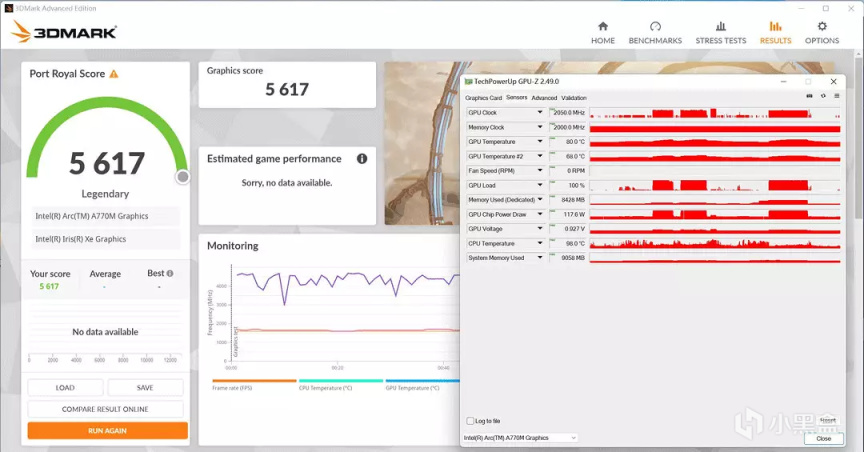Viewport: 864px width, 452px height.
Task: Click the GPU-Z Reset button
Action: [x=828, y=420]
